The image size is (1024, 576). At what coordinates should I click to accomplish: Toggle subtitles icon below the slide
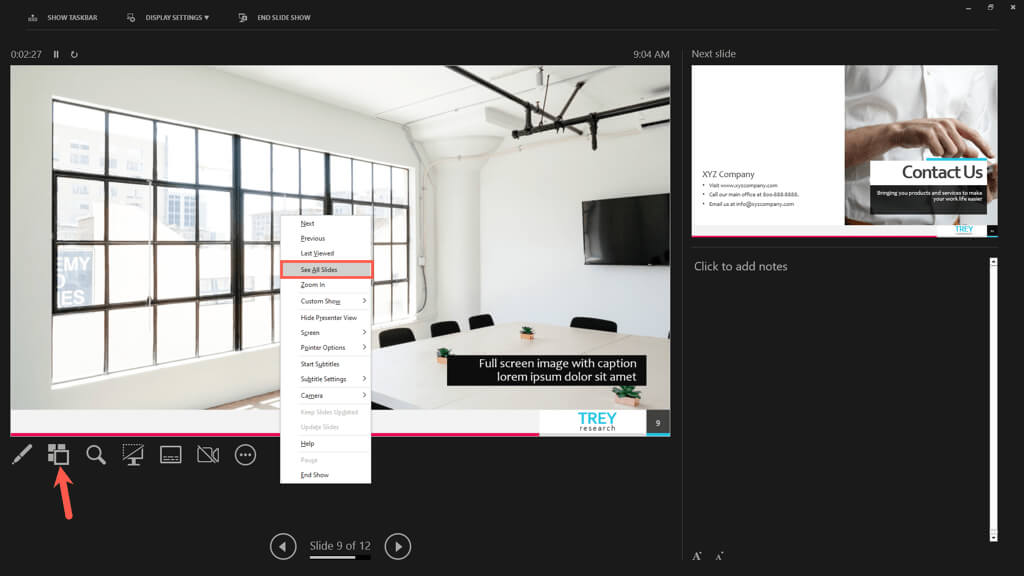coord(170,455)
